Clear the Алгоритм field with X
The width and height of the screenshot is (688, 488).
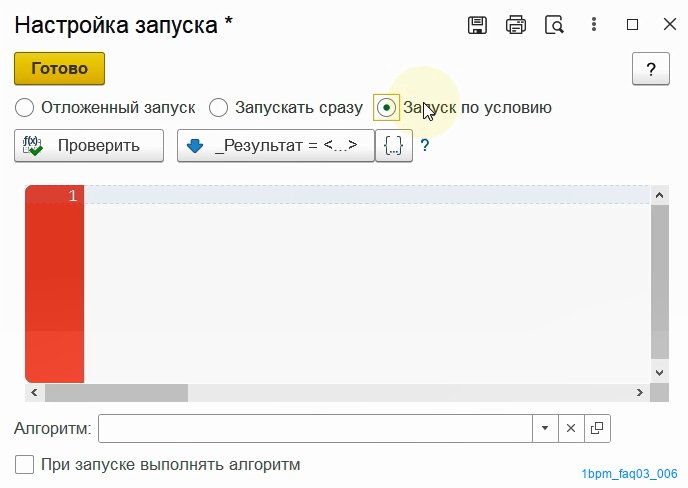[x=571, y=428]
